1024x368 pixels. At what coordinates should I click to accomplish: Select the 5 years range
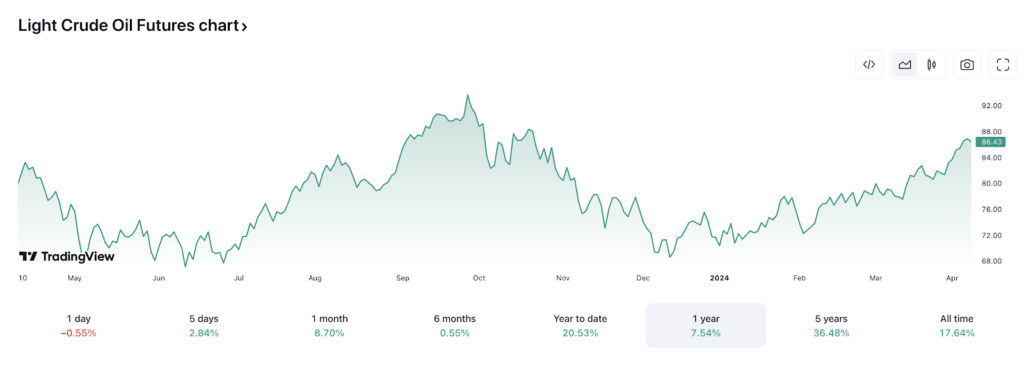click(x=831, y=326)
